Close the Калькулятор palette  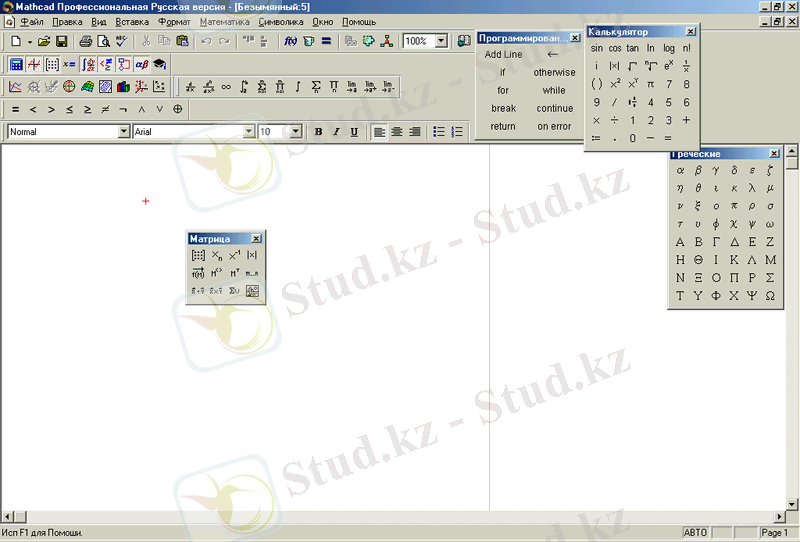point(690,32)
